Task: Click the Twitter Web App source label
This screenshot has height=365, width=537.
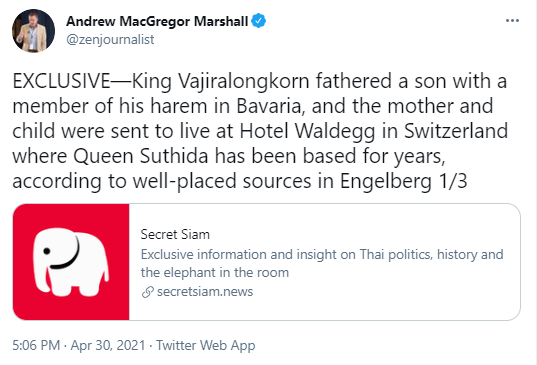Action: click(x=205, y=345)
